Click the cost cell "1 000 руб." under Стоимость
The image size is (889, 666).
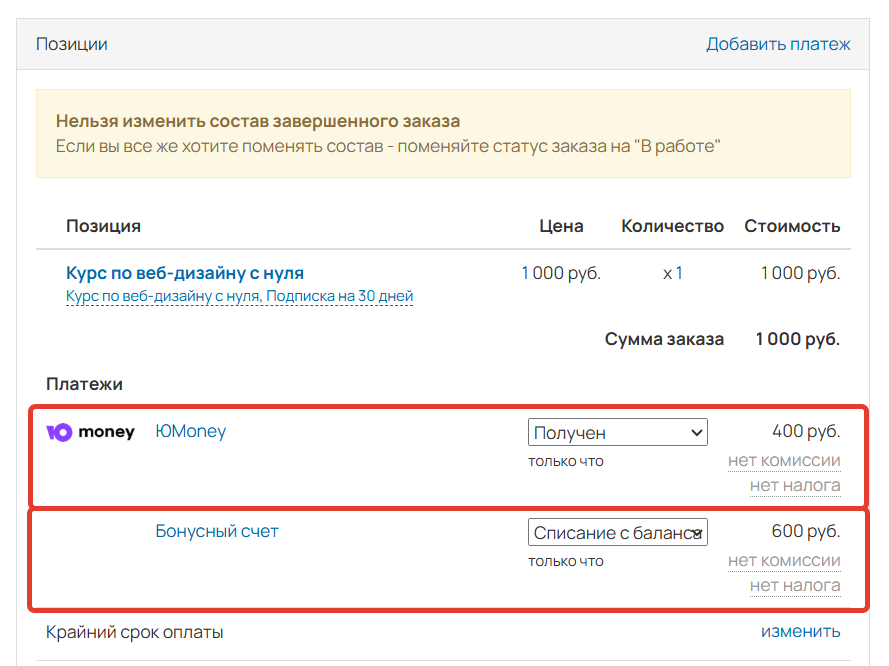pyautogui.click(x=800, y=273)
